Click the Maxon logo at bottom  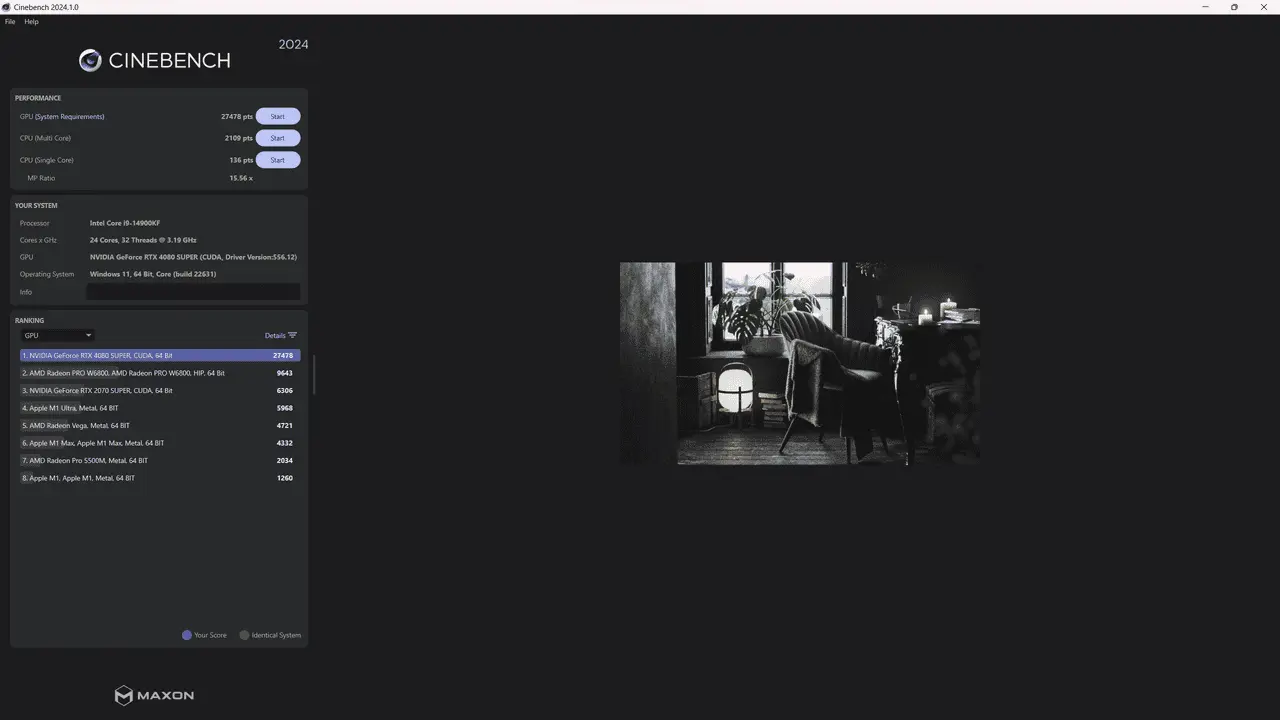pyautogui.click(x=154, y=695)
